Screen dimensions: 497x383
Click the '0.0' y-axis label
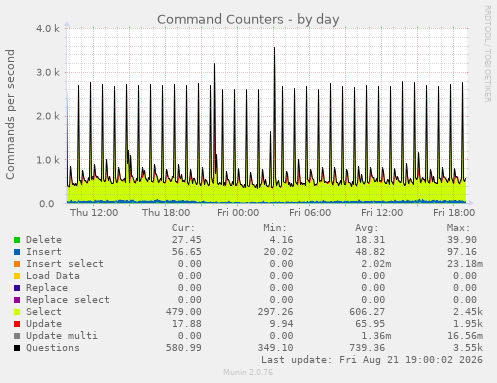point(46,204)
